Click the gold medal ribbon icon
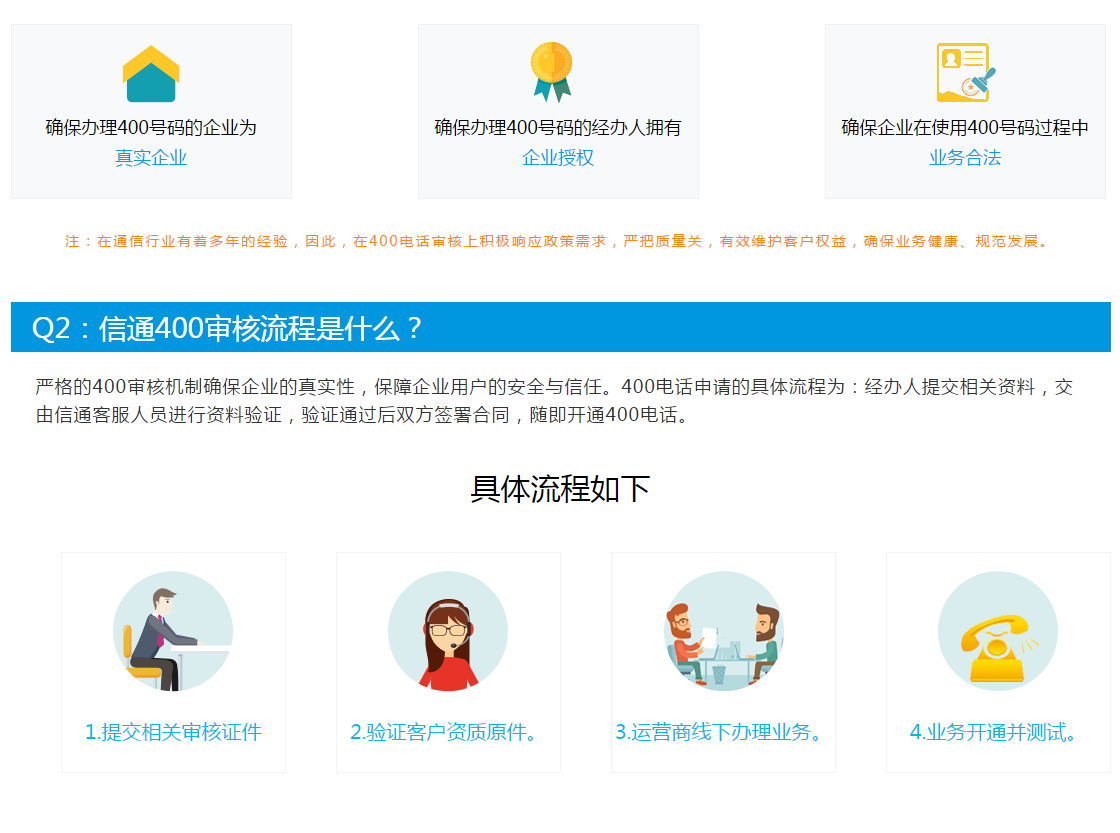1120x833 pixels. point(551,72)
